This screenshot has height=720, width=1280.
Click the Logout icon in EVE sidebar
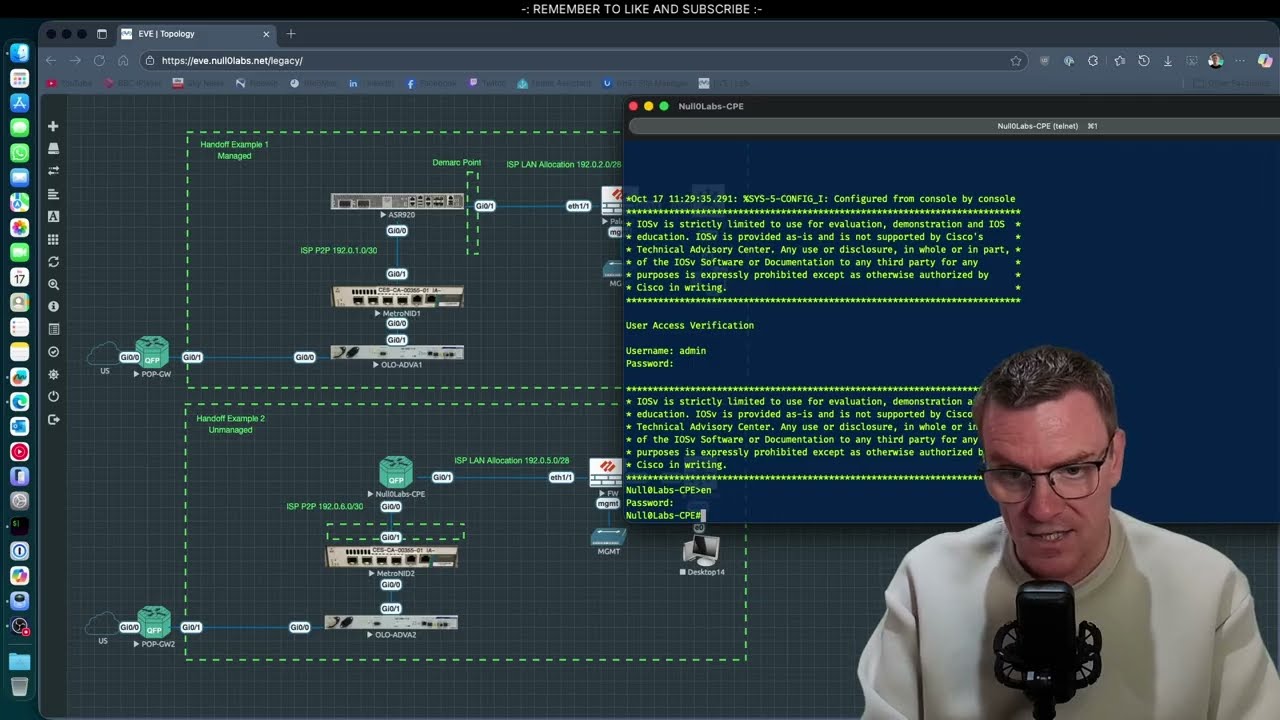point(53,419)
